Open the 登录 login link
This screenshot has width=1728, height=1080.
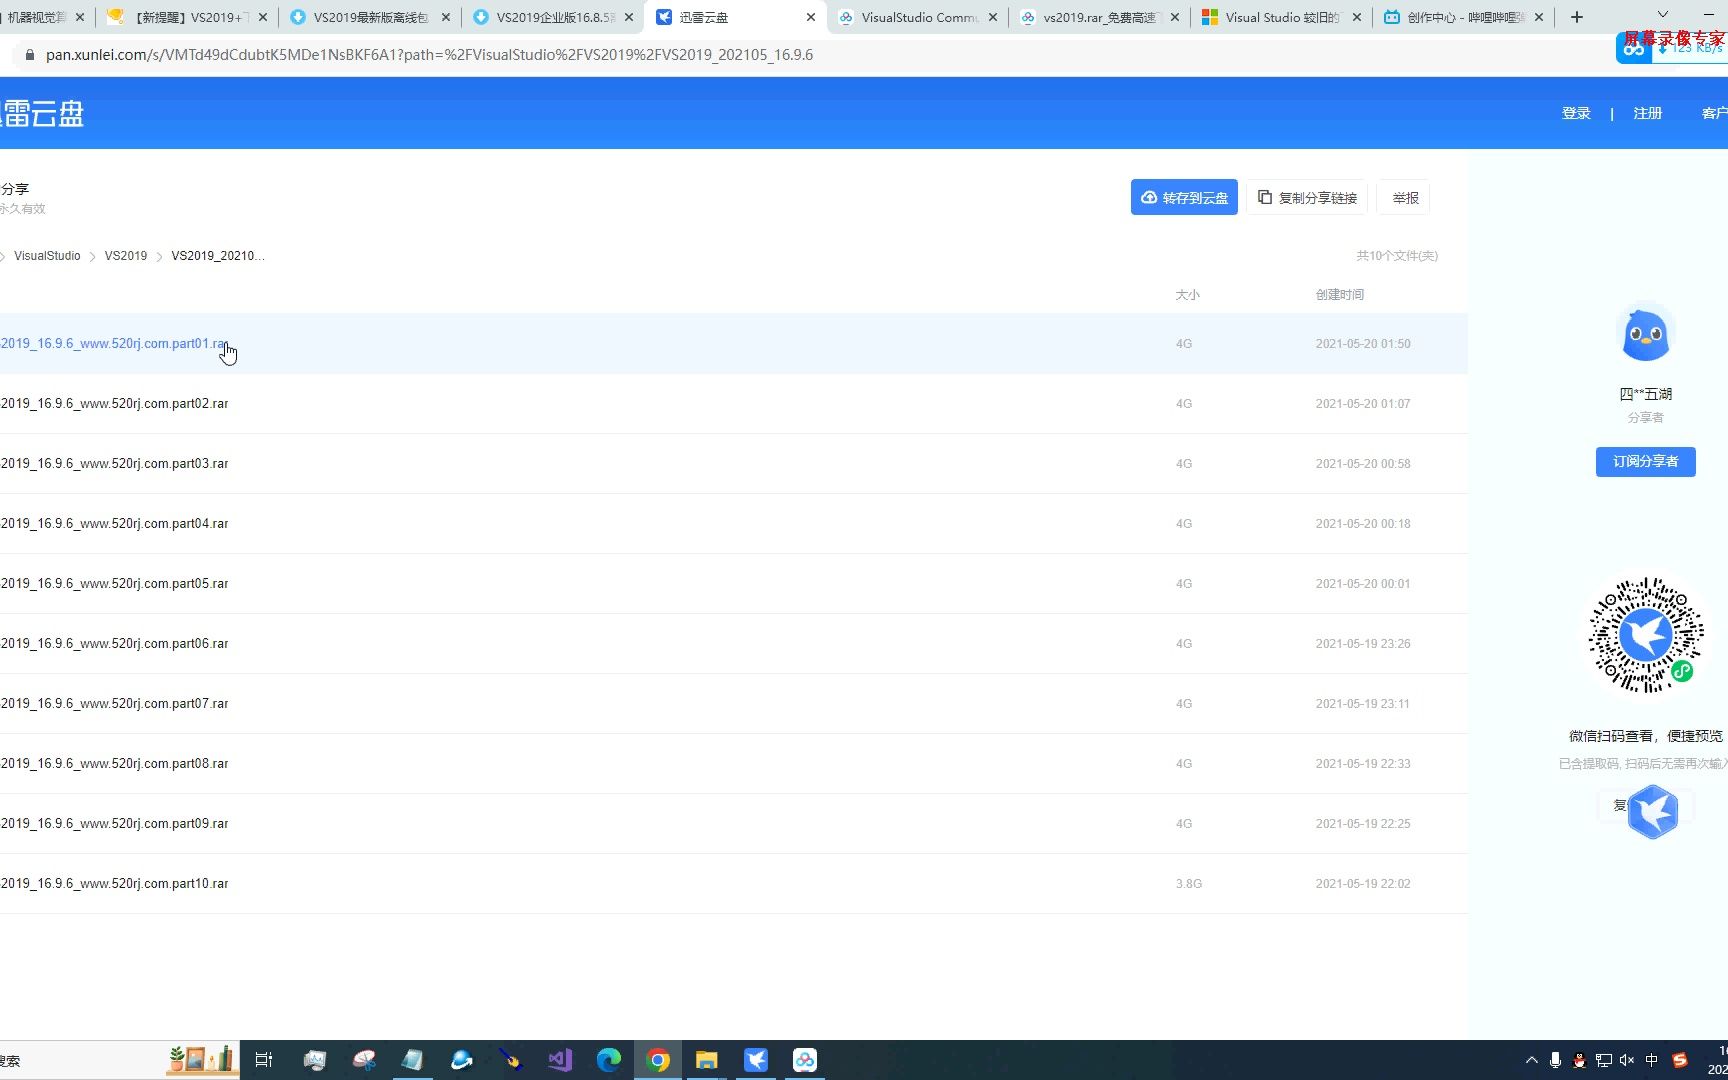click(1576, 113)
